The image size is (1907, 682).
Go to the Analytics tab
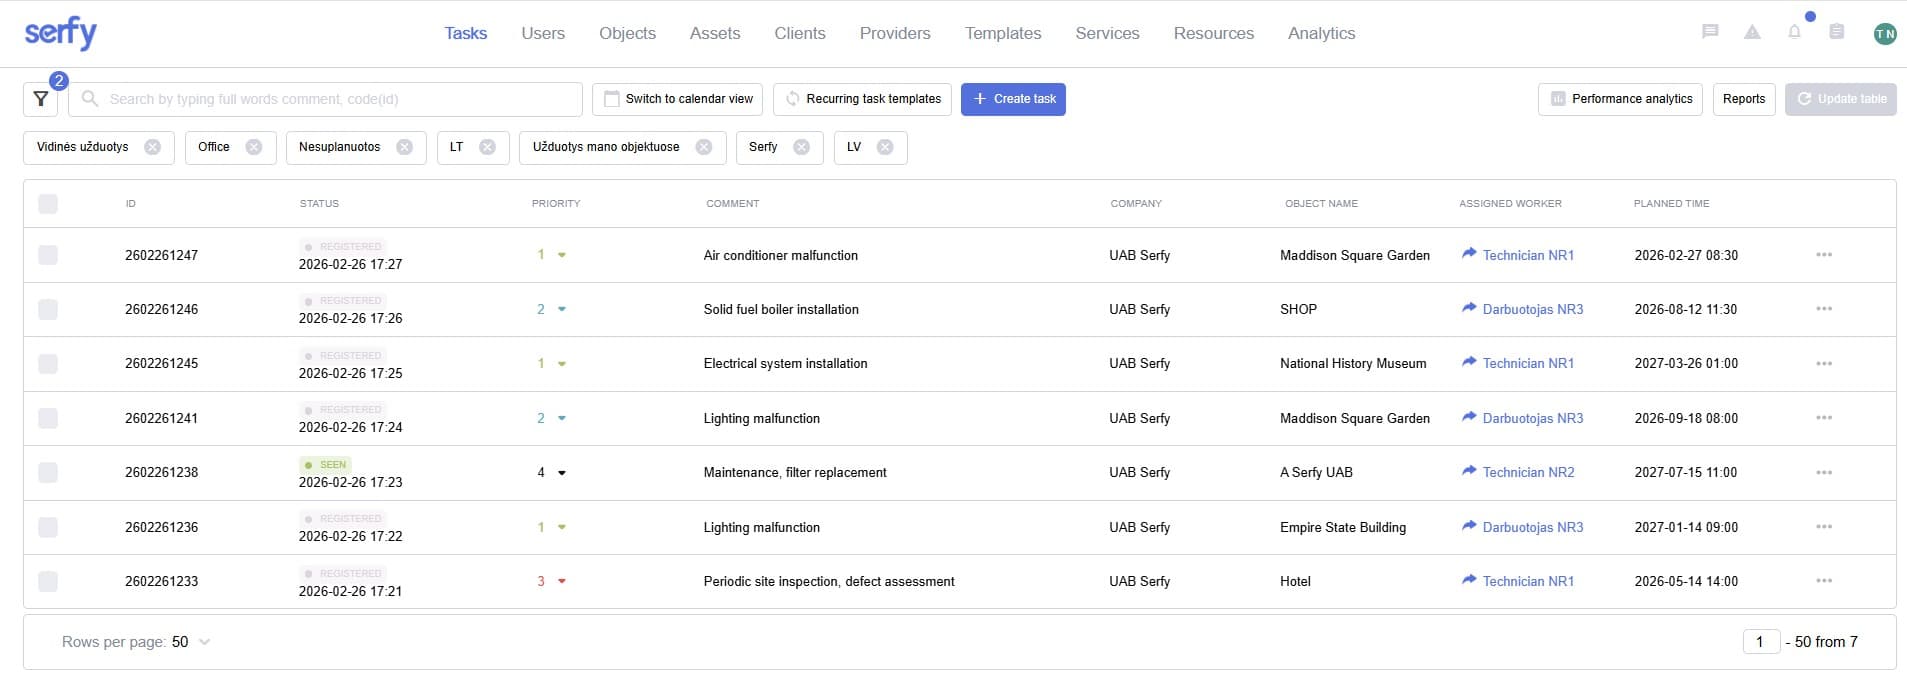click(x=1322, y=33)
